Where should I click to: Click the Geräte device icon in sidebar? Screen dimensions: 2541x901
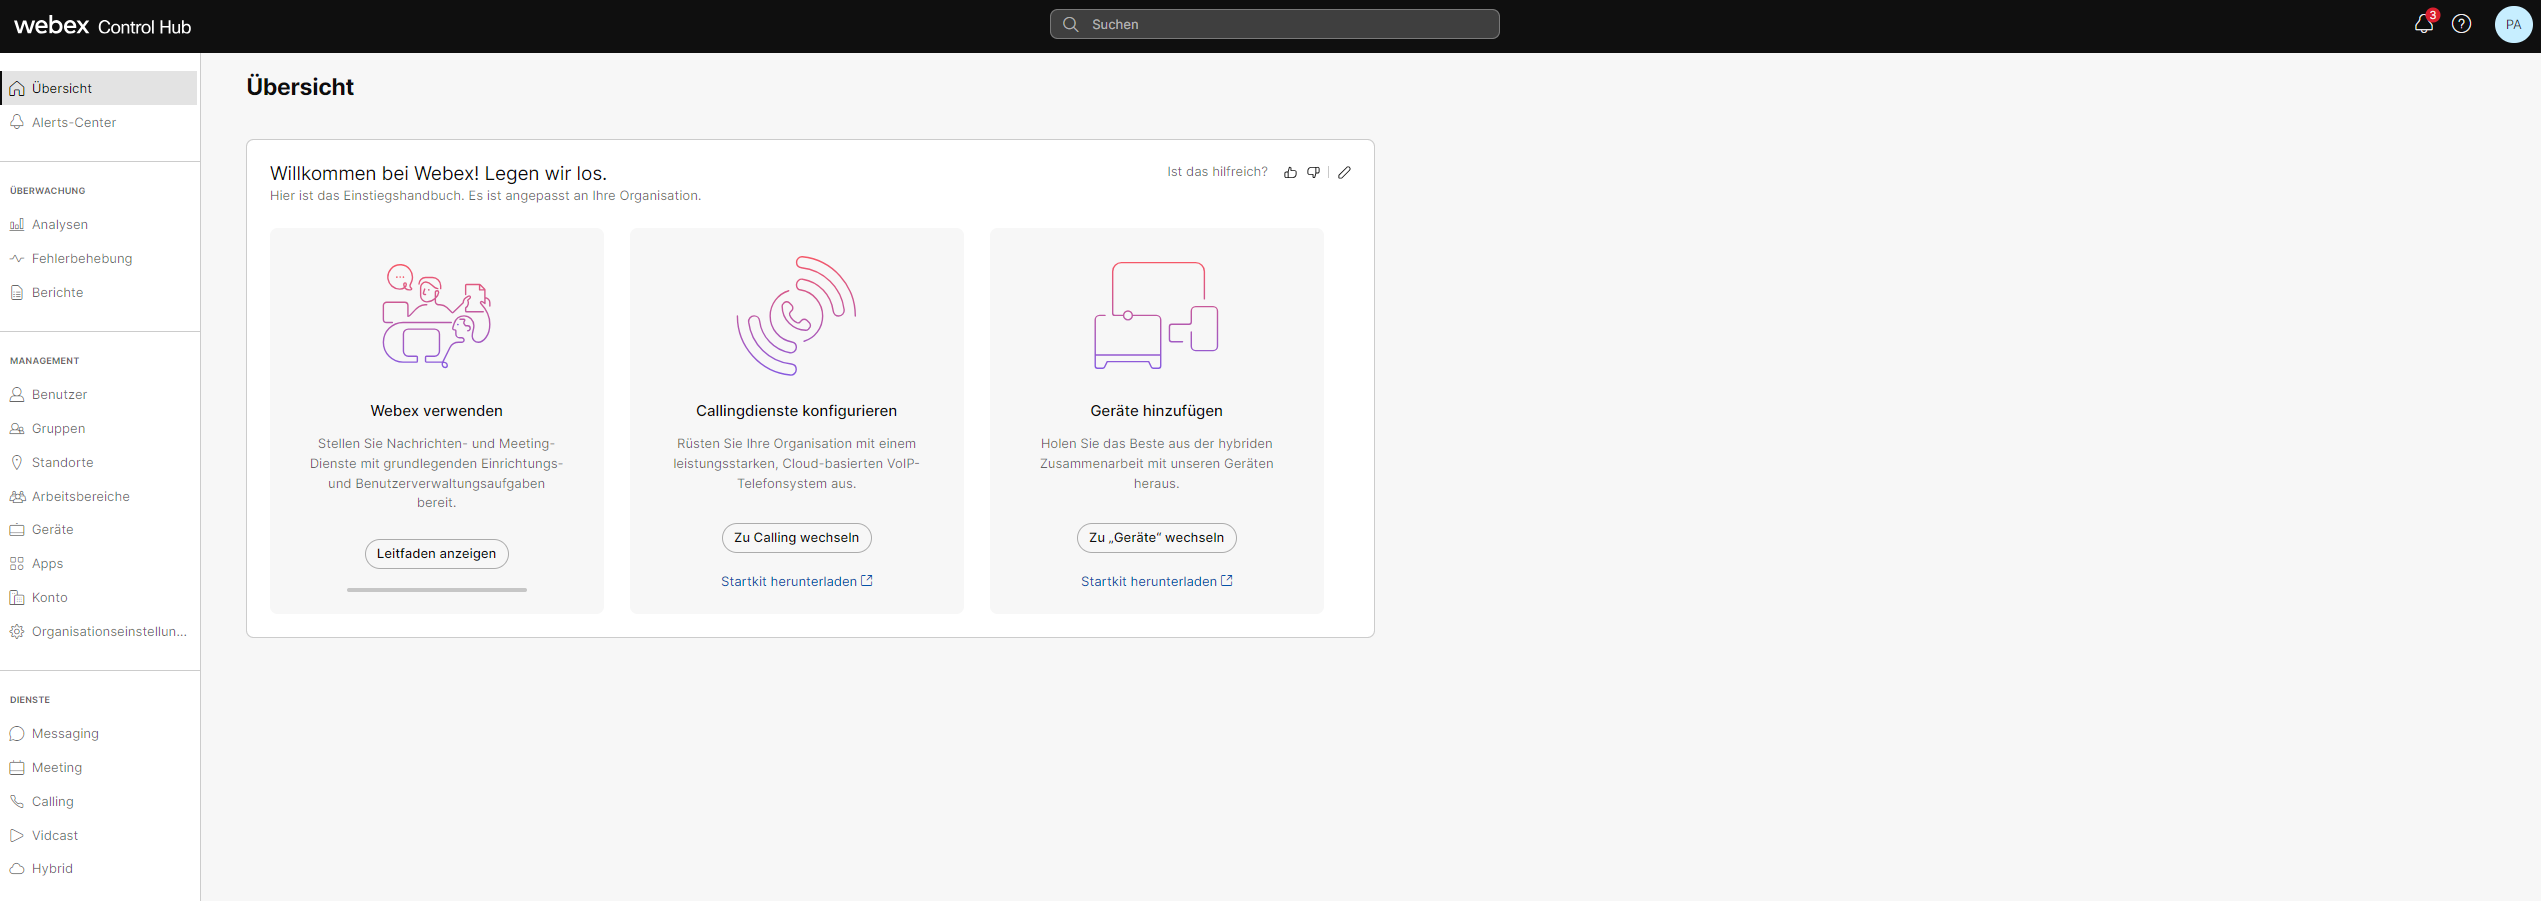coord(17,530)
